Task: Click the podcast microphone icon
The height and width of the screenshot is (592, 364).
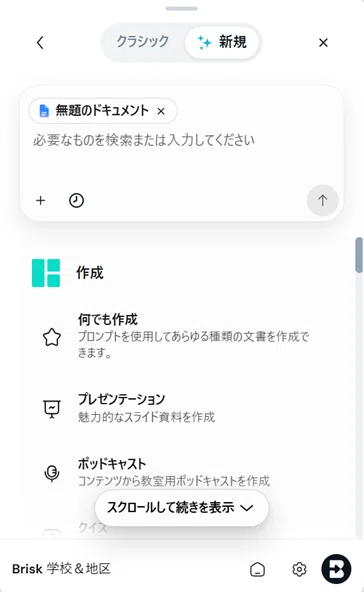Action: click(52, 473)
